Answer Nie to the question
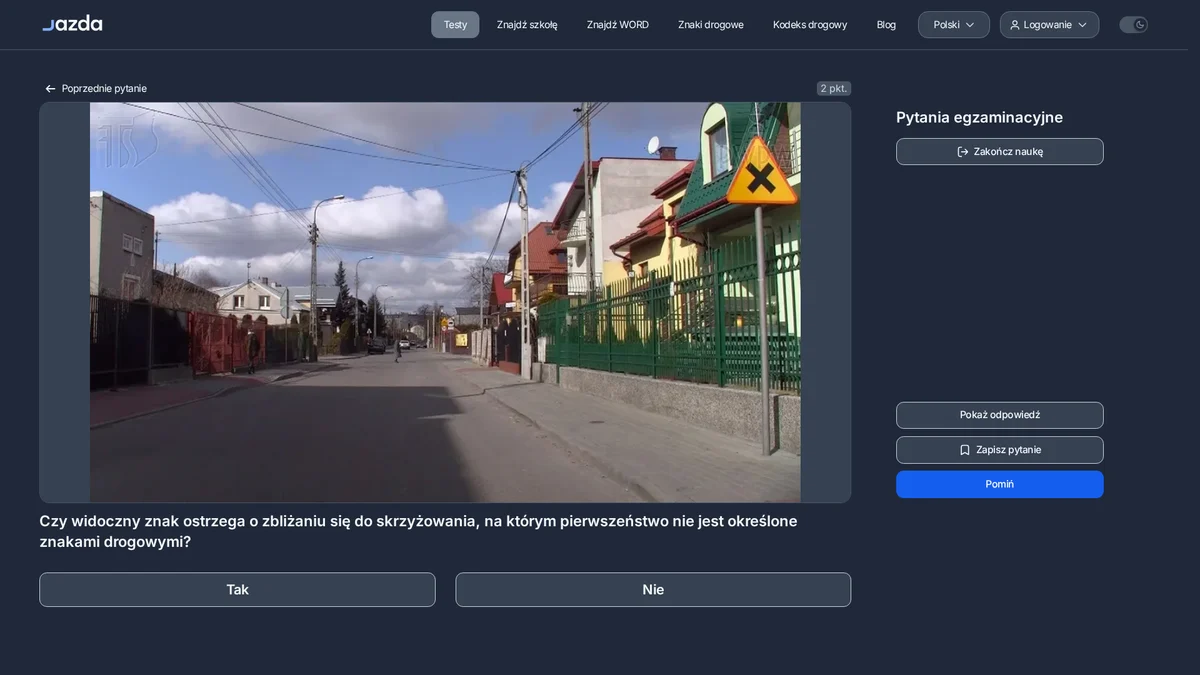The width and height of the screenshot is (1200, 675). tap(653, 590)
